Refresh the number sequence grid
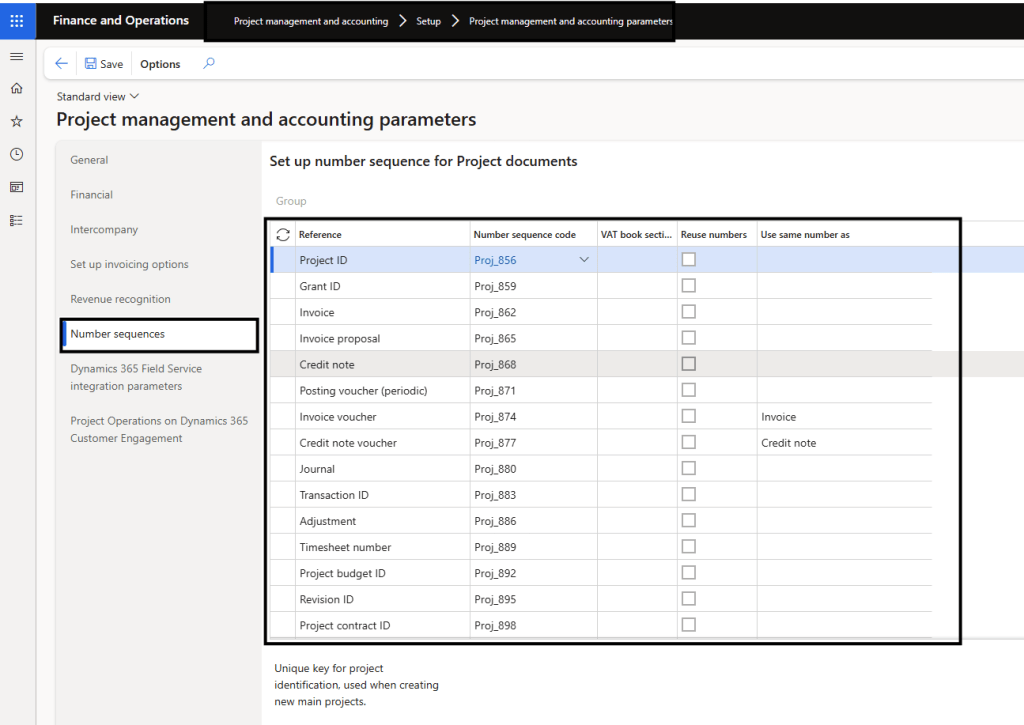Screen dimensions: 1024x725 (283, 235)
